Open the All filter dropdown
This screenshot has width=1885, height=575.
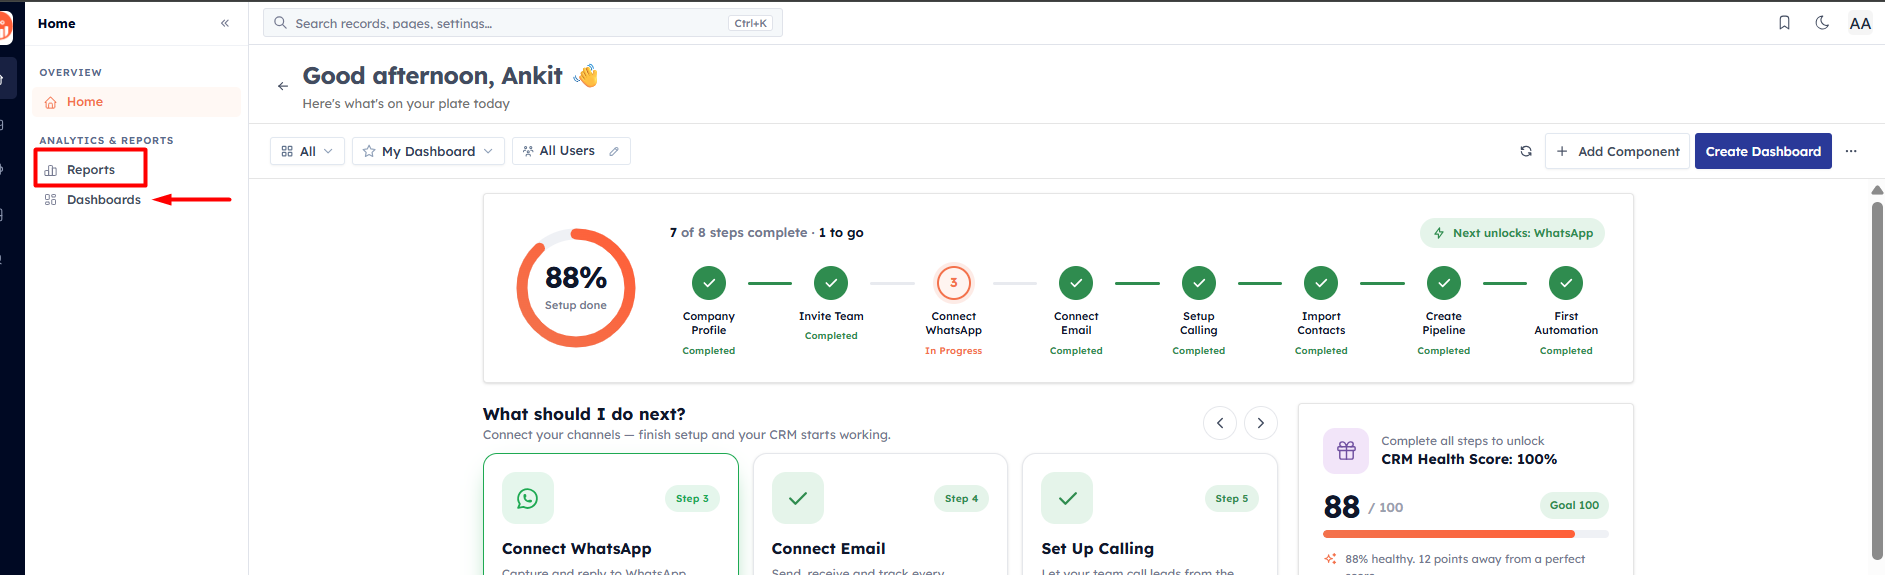coord(308,151)
